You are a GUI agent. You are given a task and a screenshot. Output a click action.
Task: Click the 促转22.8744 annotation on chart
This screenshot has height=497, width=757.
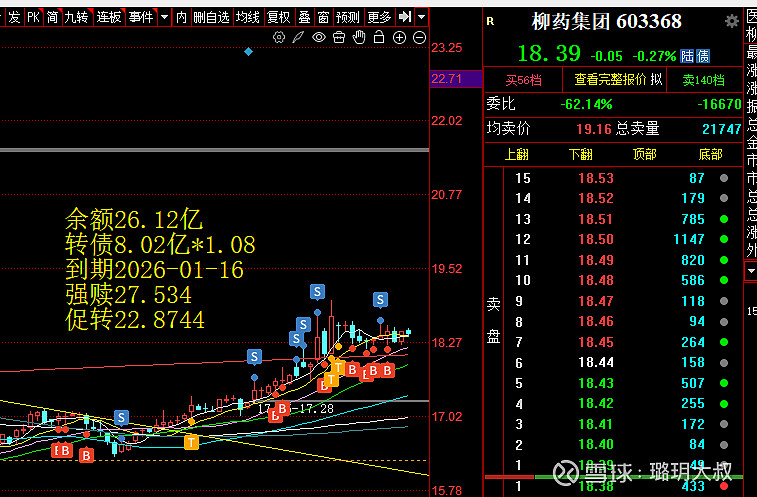click(135, 320)
